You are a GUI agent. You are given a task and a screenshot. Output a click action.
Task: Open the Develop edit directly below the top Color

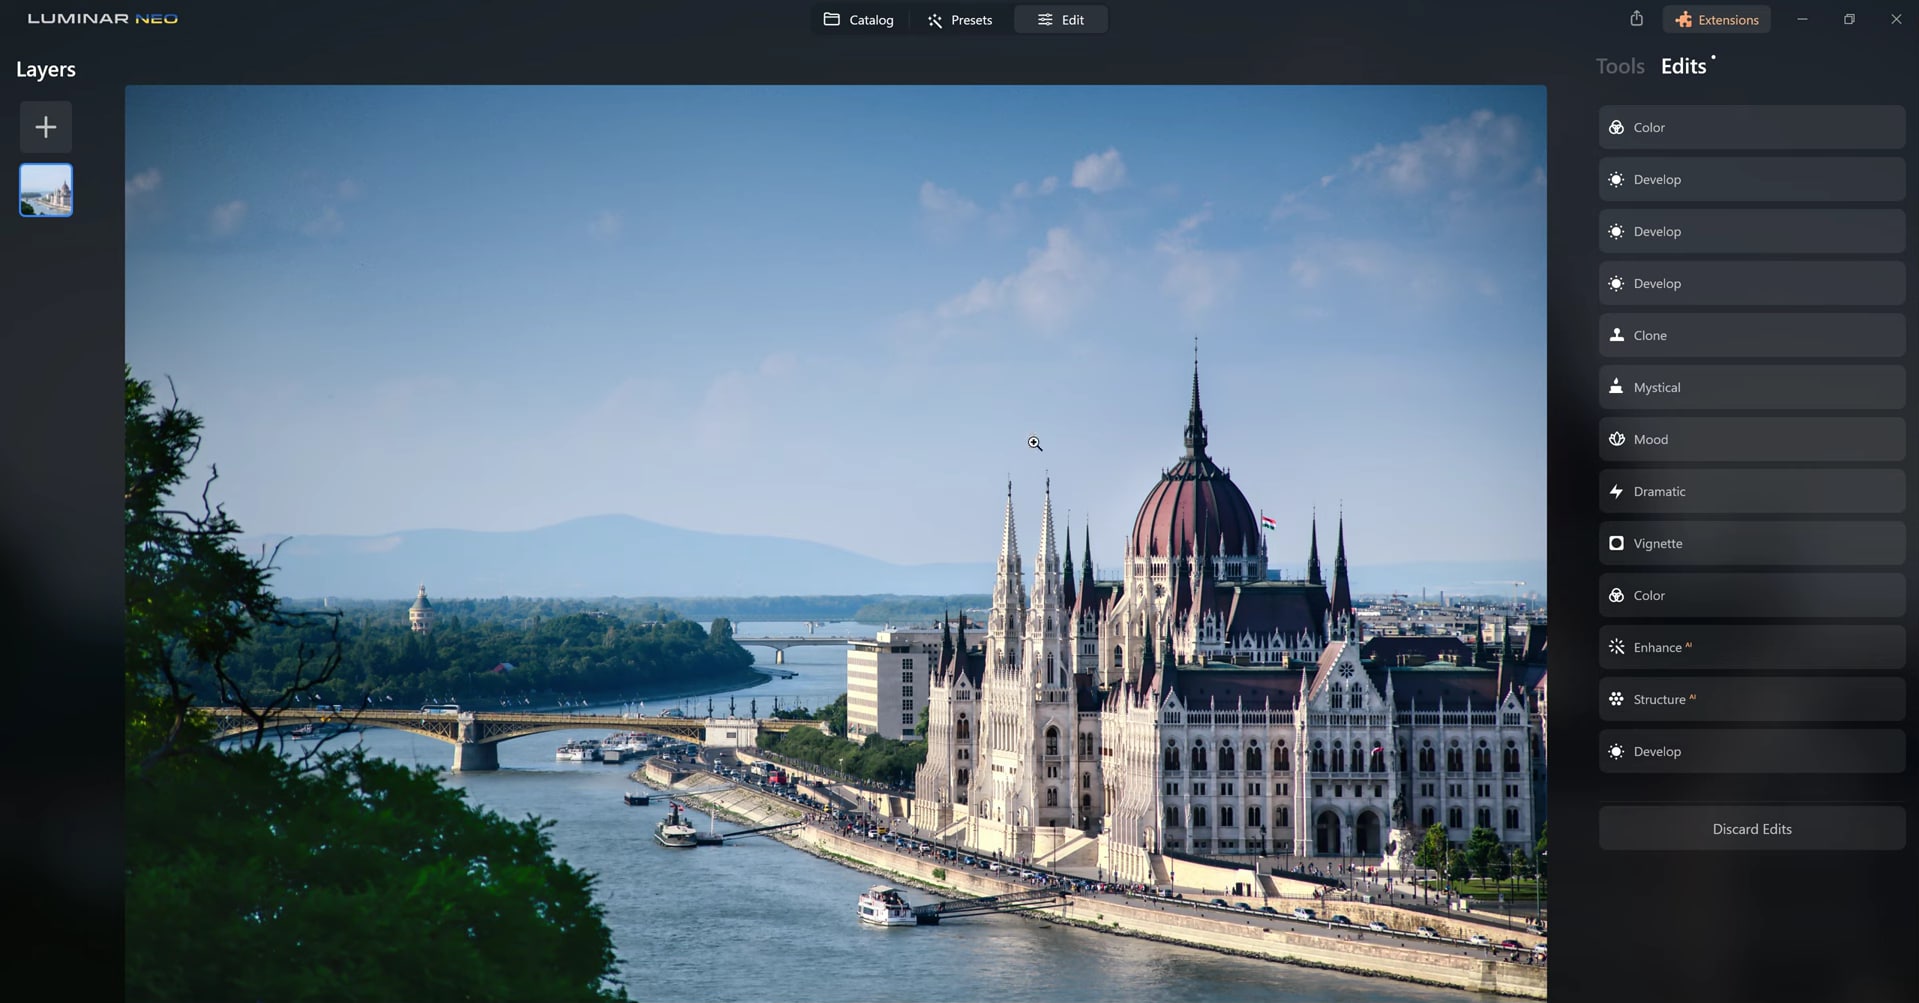click(1752, 180)
